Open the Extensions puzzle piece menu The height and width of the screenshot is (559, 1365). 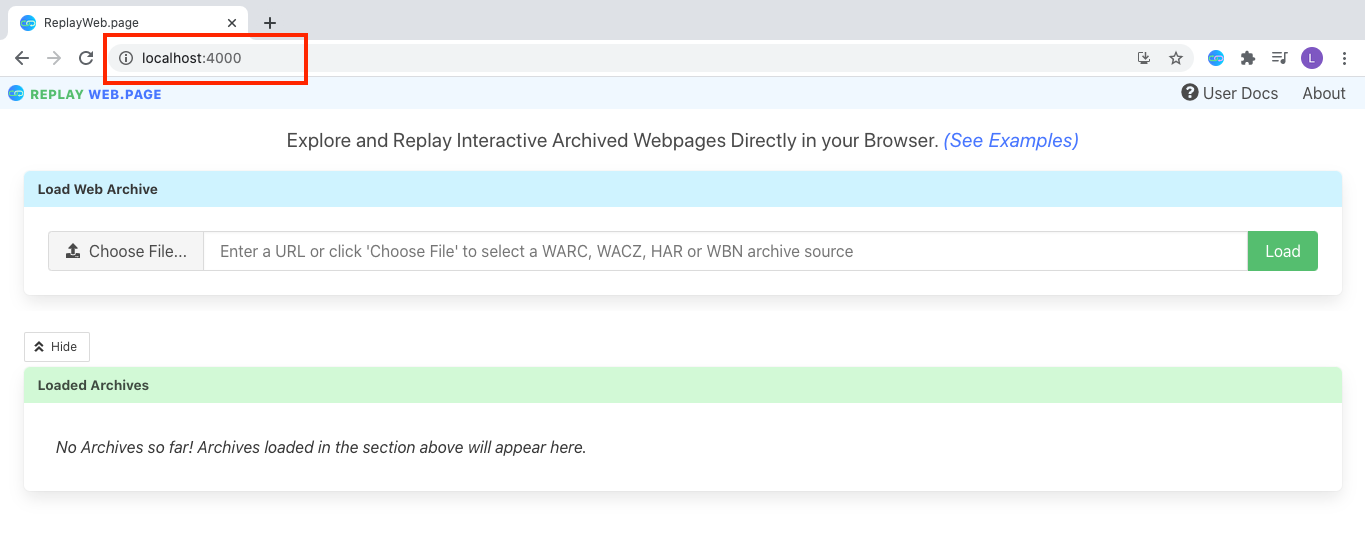tap(1247, 58)
